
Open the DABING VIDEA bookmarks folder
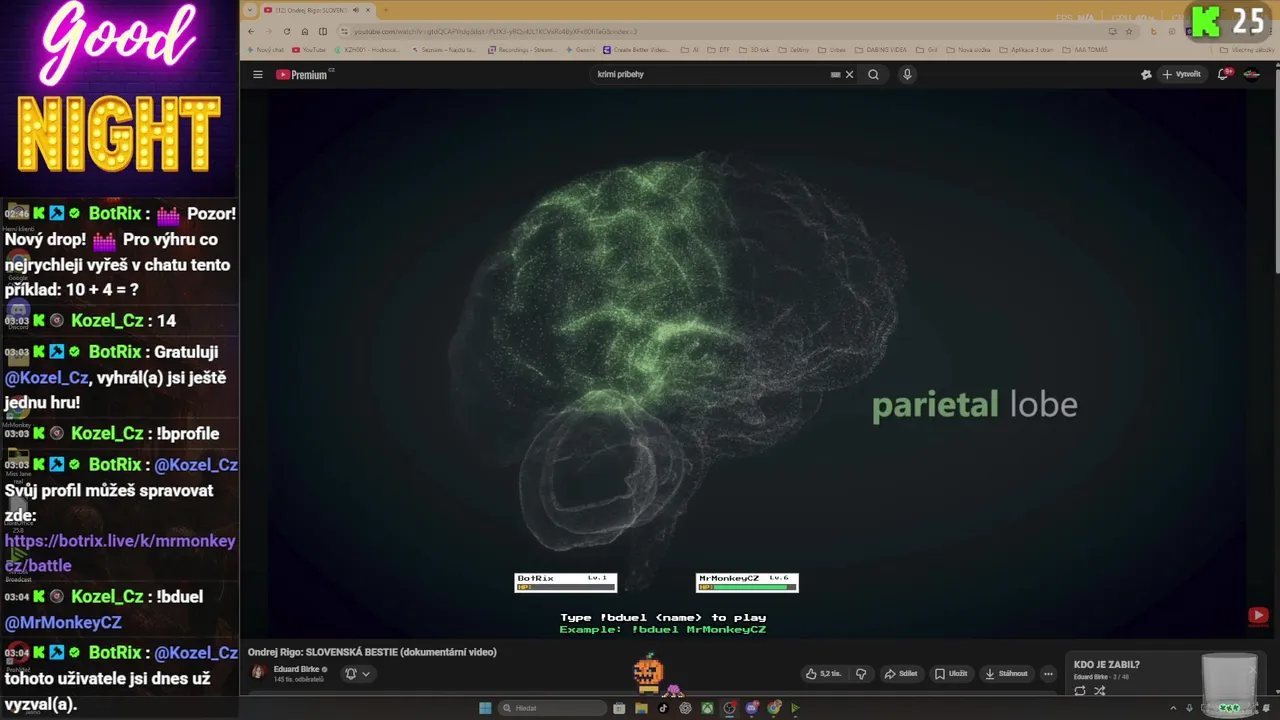coord(881,49)
